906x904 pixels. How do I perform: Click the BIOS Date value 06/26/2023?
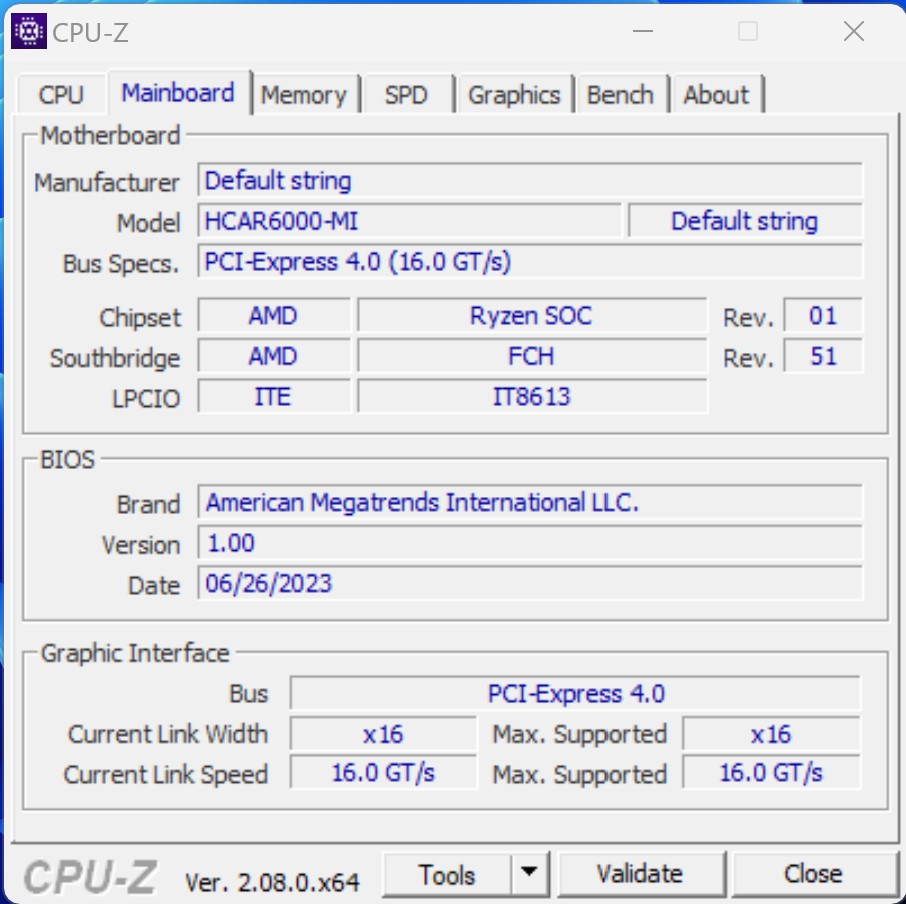pyautogui.click(x=530, y=583)
